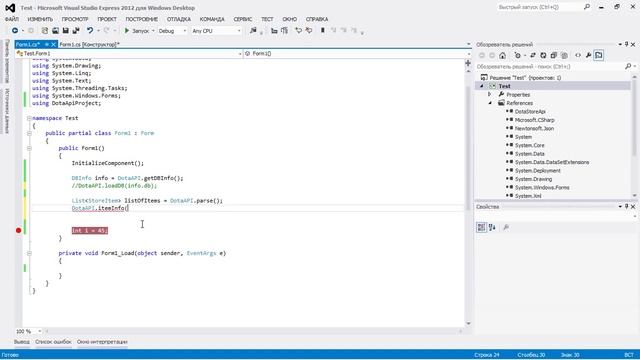Screen dimensions: 640x360
Task: Toggle Preview Selected Items in Solution Explorer
Action: pyautogui.click(x=599, y=56)
